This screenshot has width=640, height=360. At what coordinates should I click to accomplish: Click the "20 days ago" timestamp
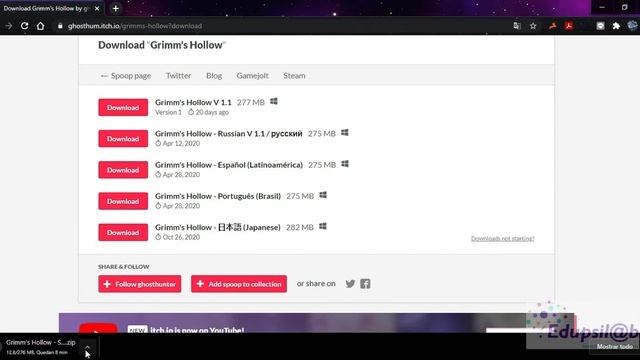pyautogui.click(x=212, y=112)
